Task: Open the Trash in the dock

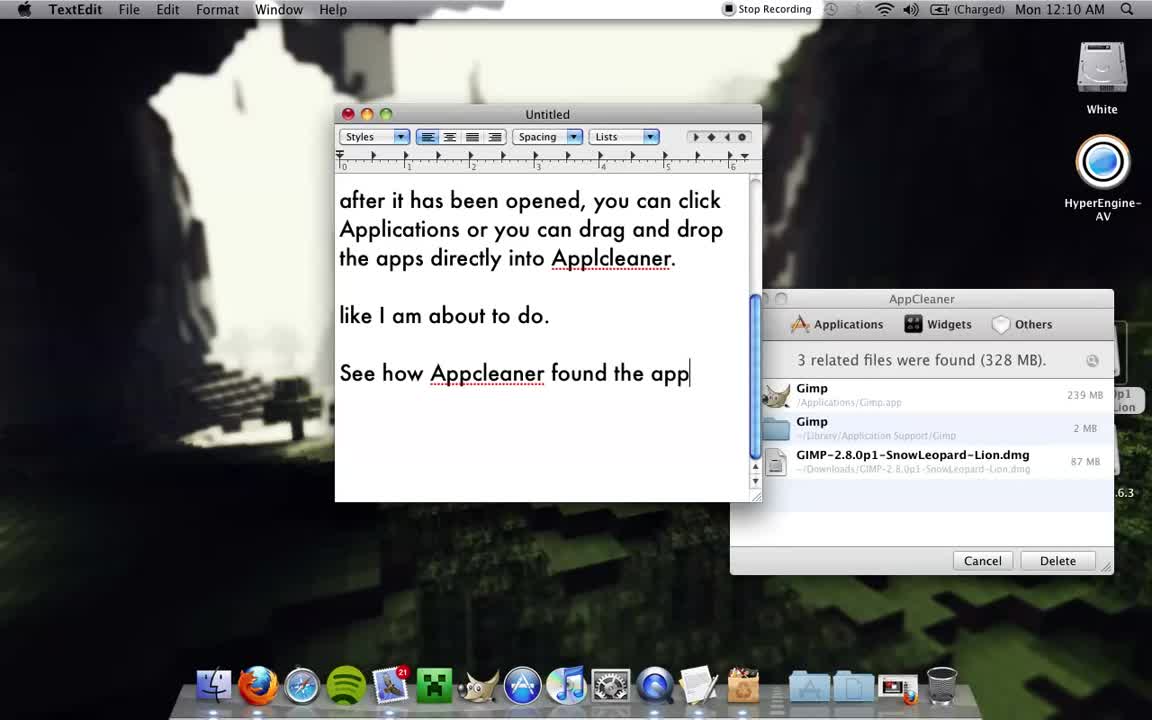Action: point(942,686)
